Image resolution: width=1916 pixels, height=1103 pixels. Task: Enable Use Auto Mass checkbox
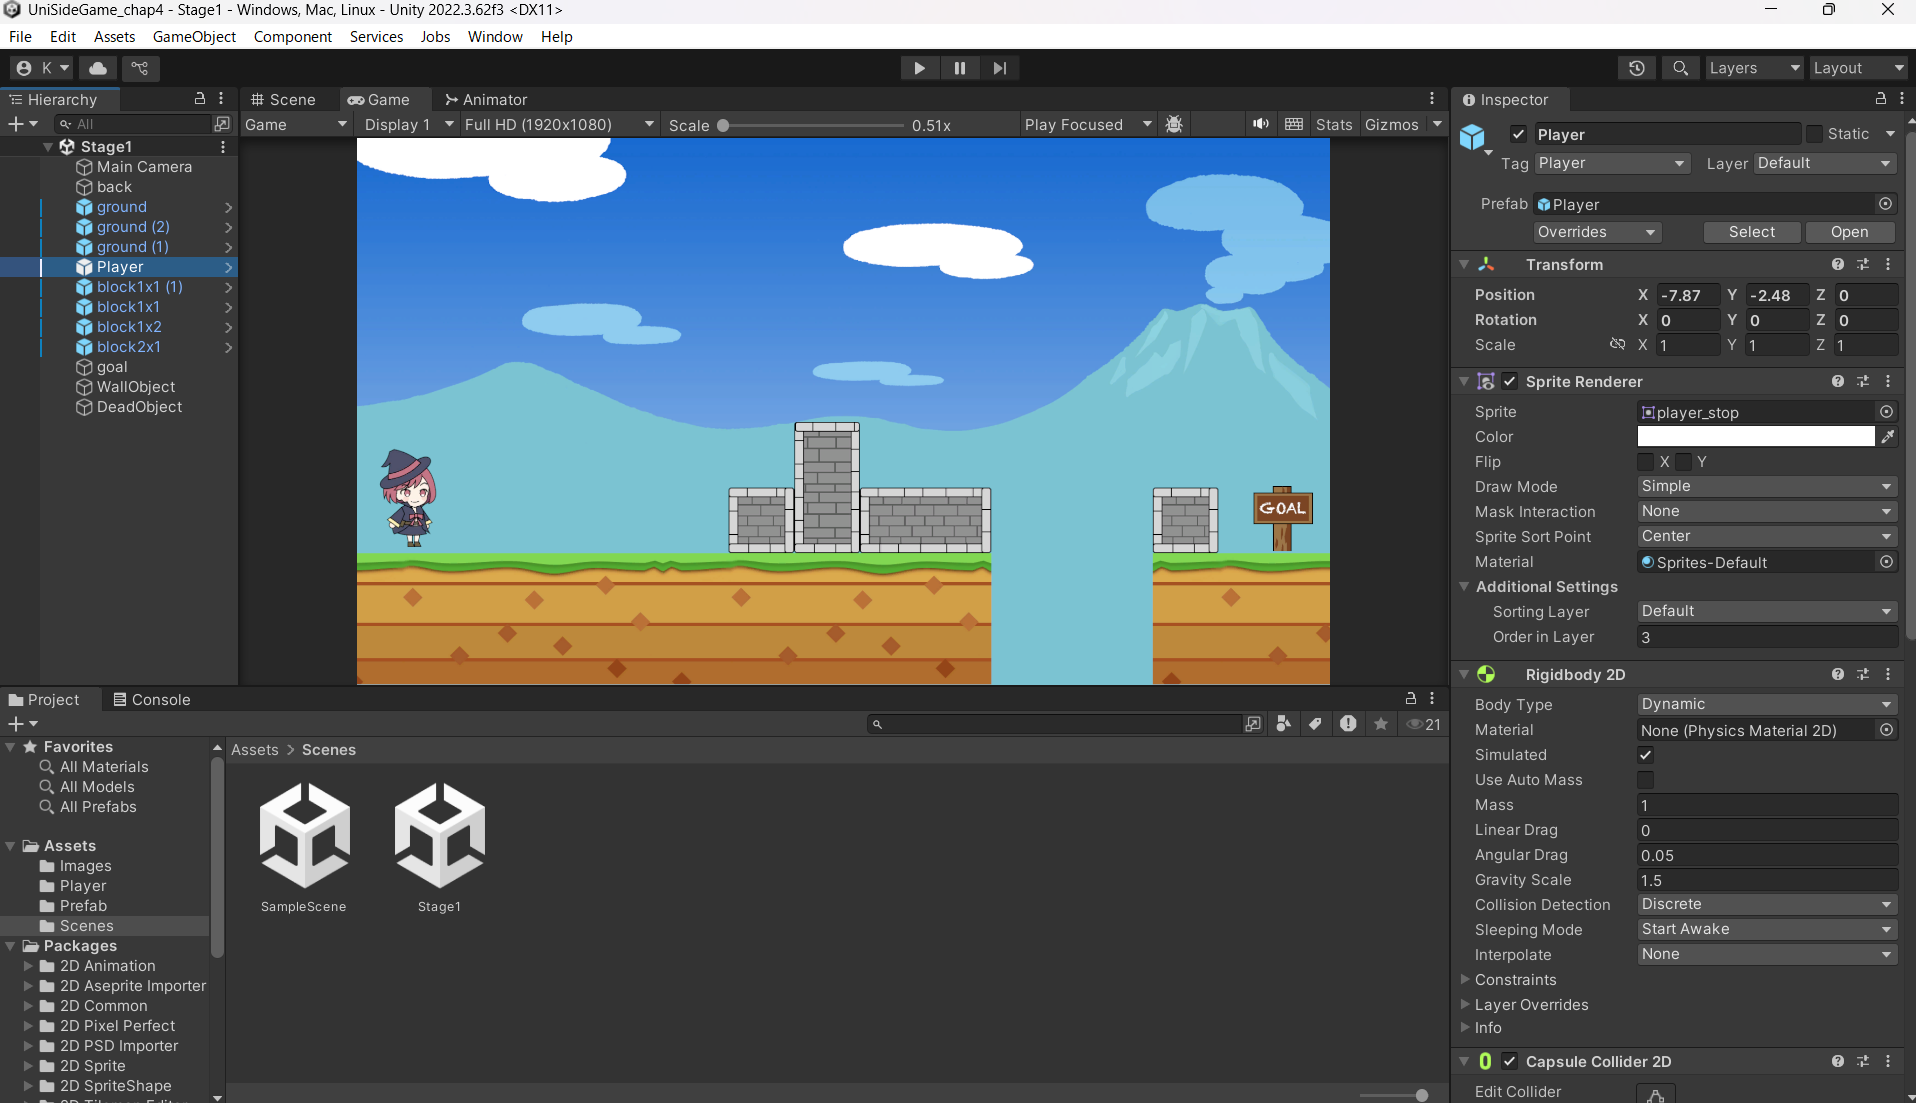coord(1645,780)
